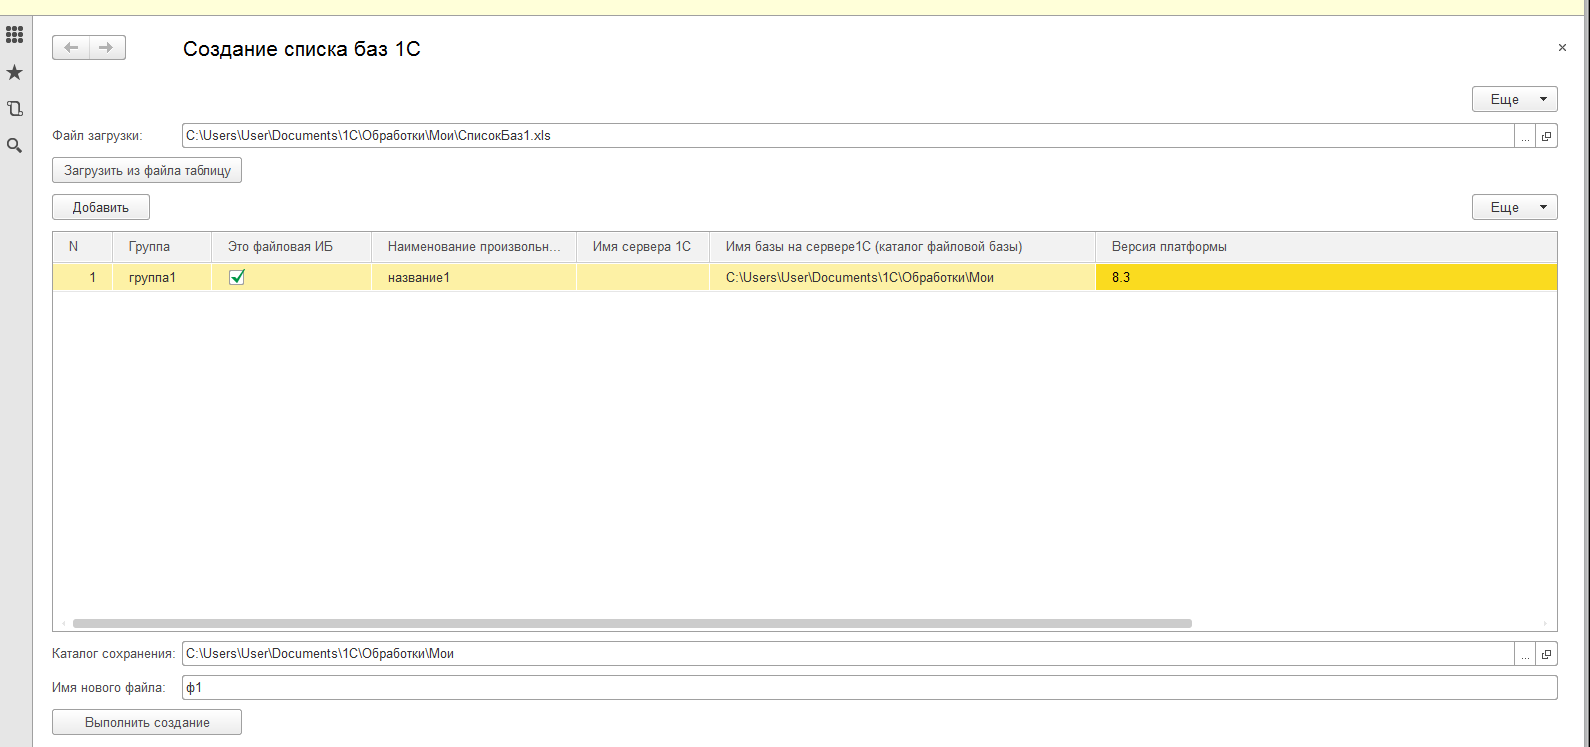
Task: Open the Файл загрузки path icon
Action: click(1546, 136)
